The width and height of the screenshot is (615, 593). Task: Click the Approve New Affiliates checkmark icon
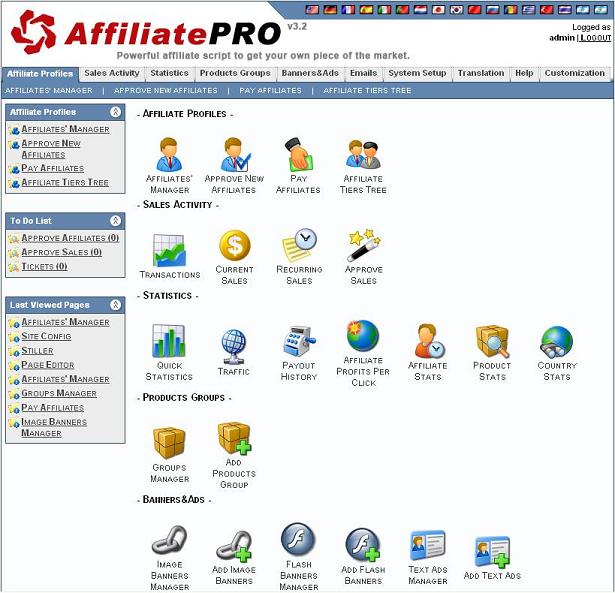234,155
